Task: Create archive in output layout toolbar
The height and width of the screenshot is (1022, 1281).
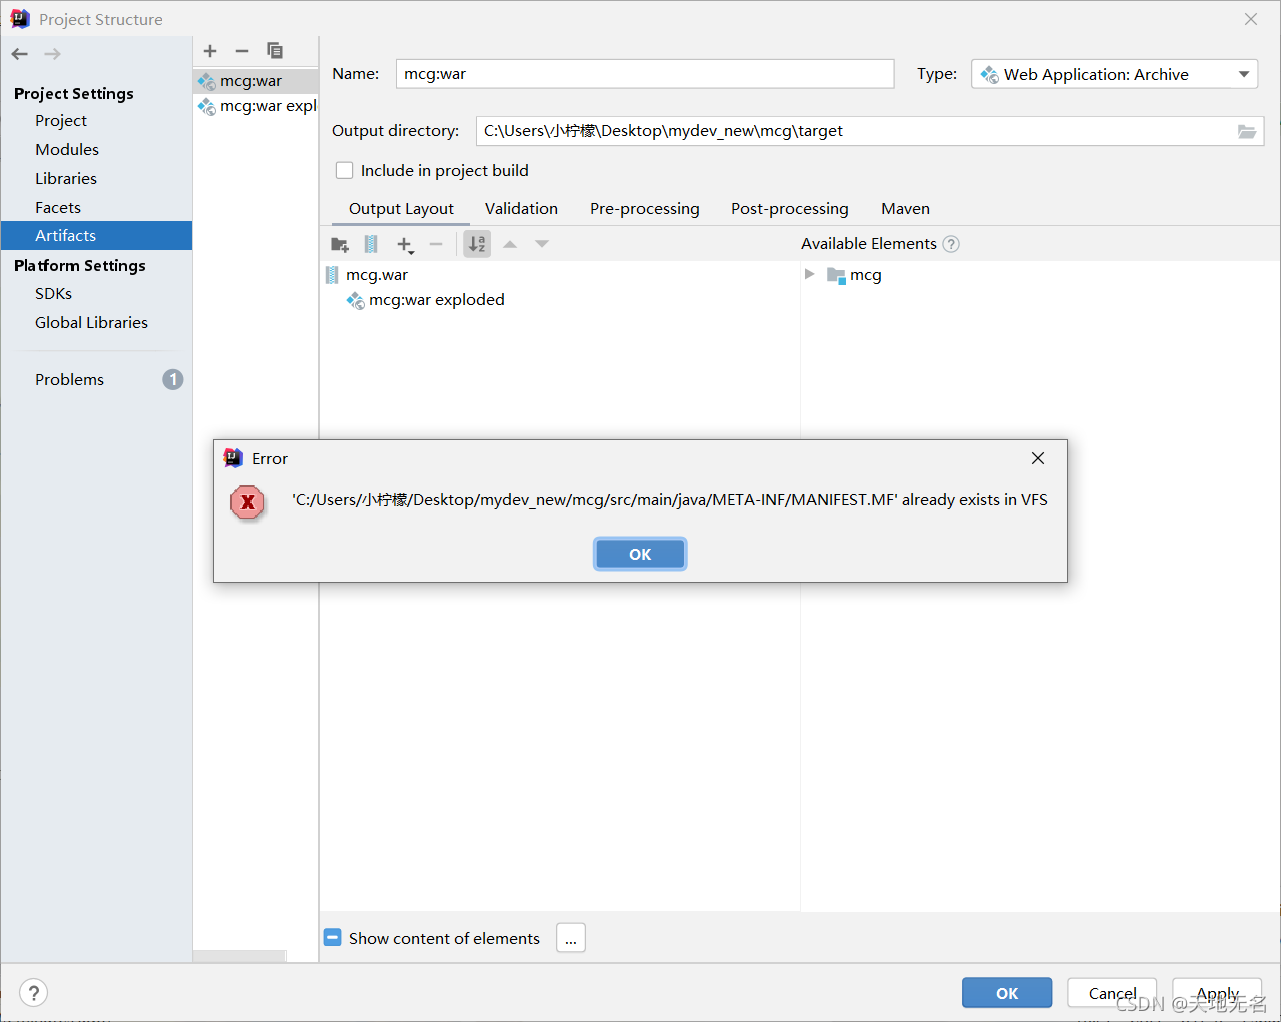Action: 371,244
